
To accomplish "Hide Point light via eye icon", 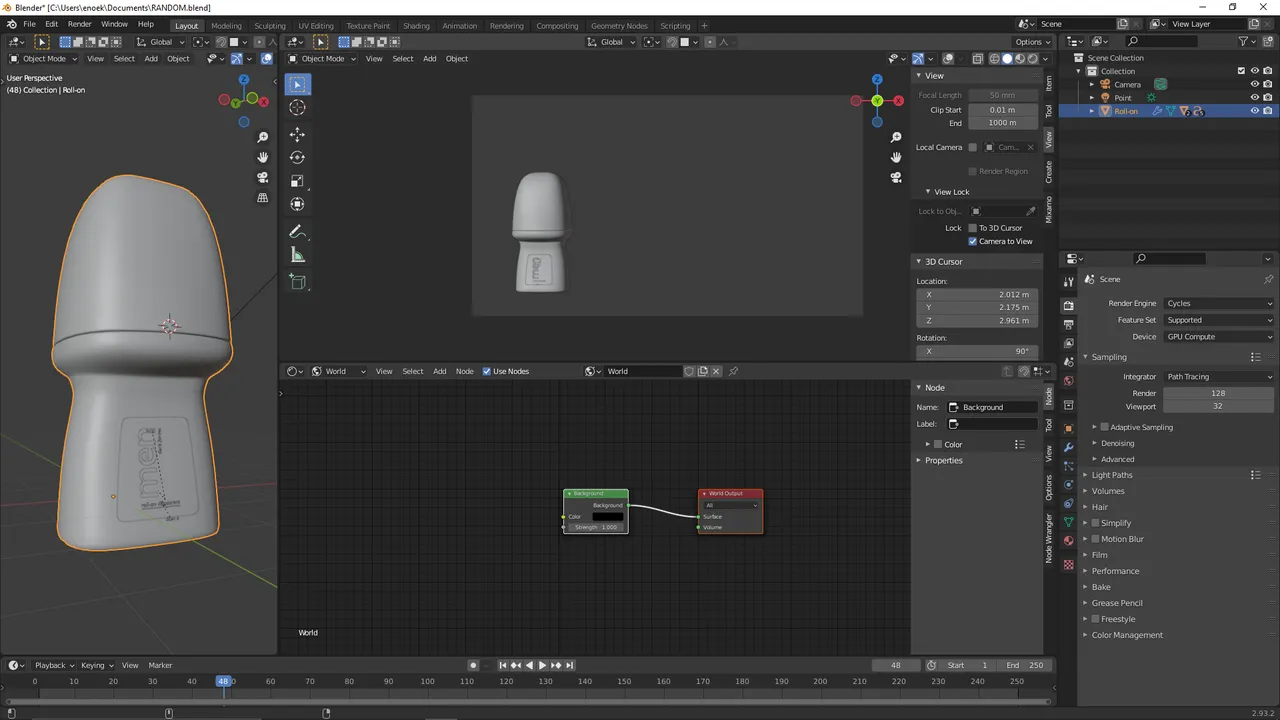I will 1255,98.
